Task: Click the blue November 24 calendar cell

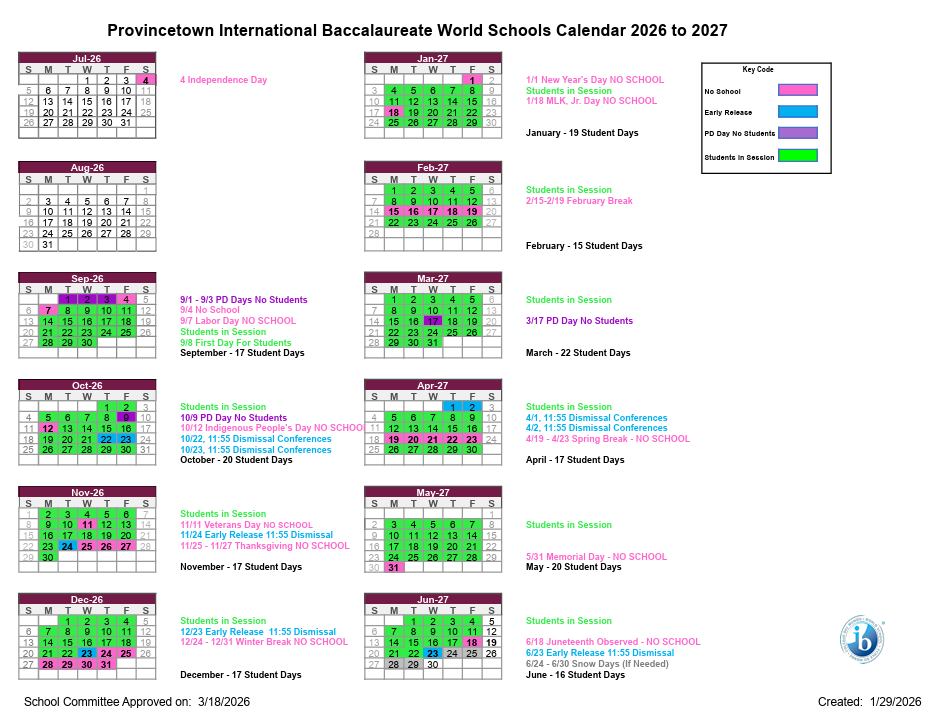Action: coord(67,546)
